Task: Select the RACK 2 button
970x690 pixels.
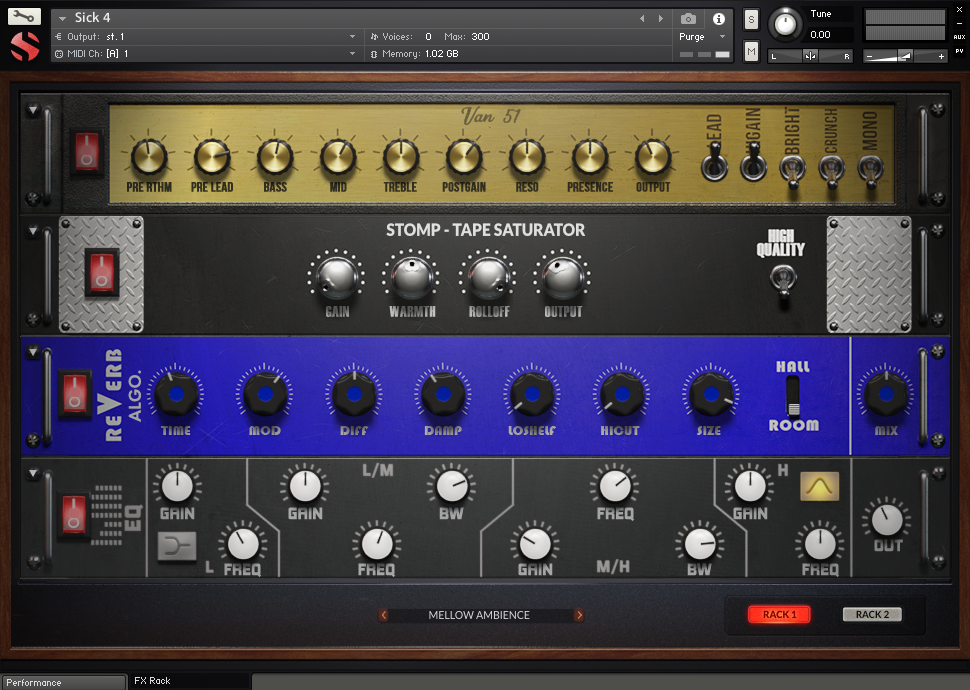Action: tap(872, 615)
